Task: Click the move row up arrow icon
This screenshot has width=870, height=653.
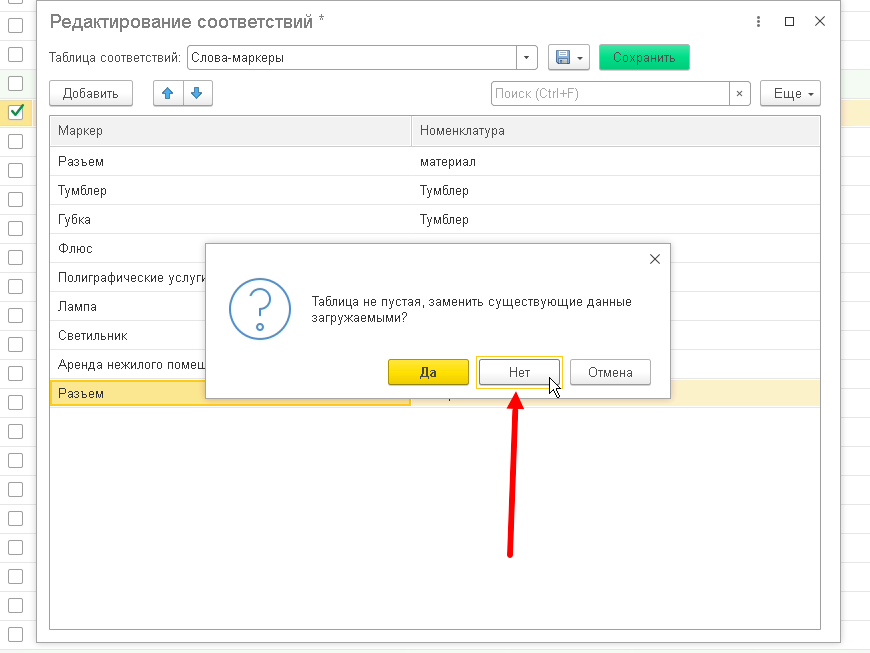Action: click(168, 93)
